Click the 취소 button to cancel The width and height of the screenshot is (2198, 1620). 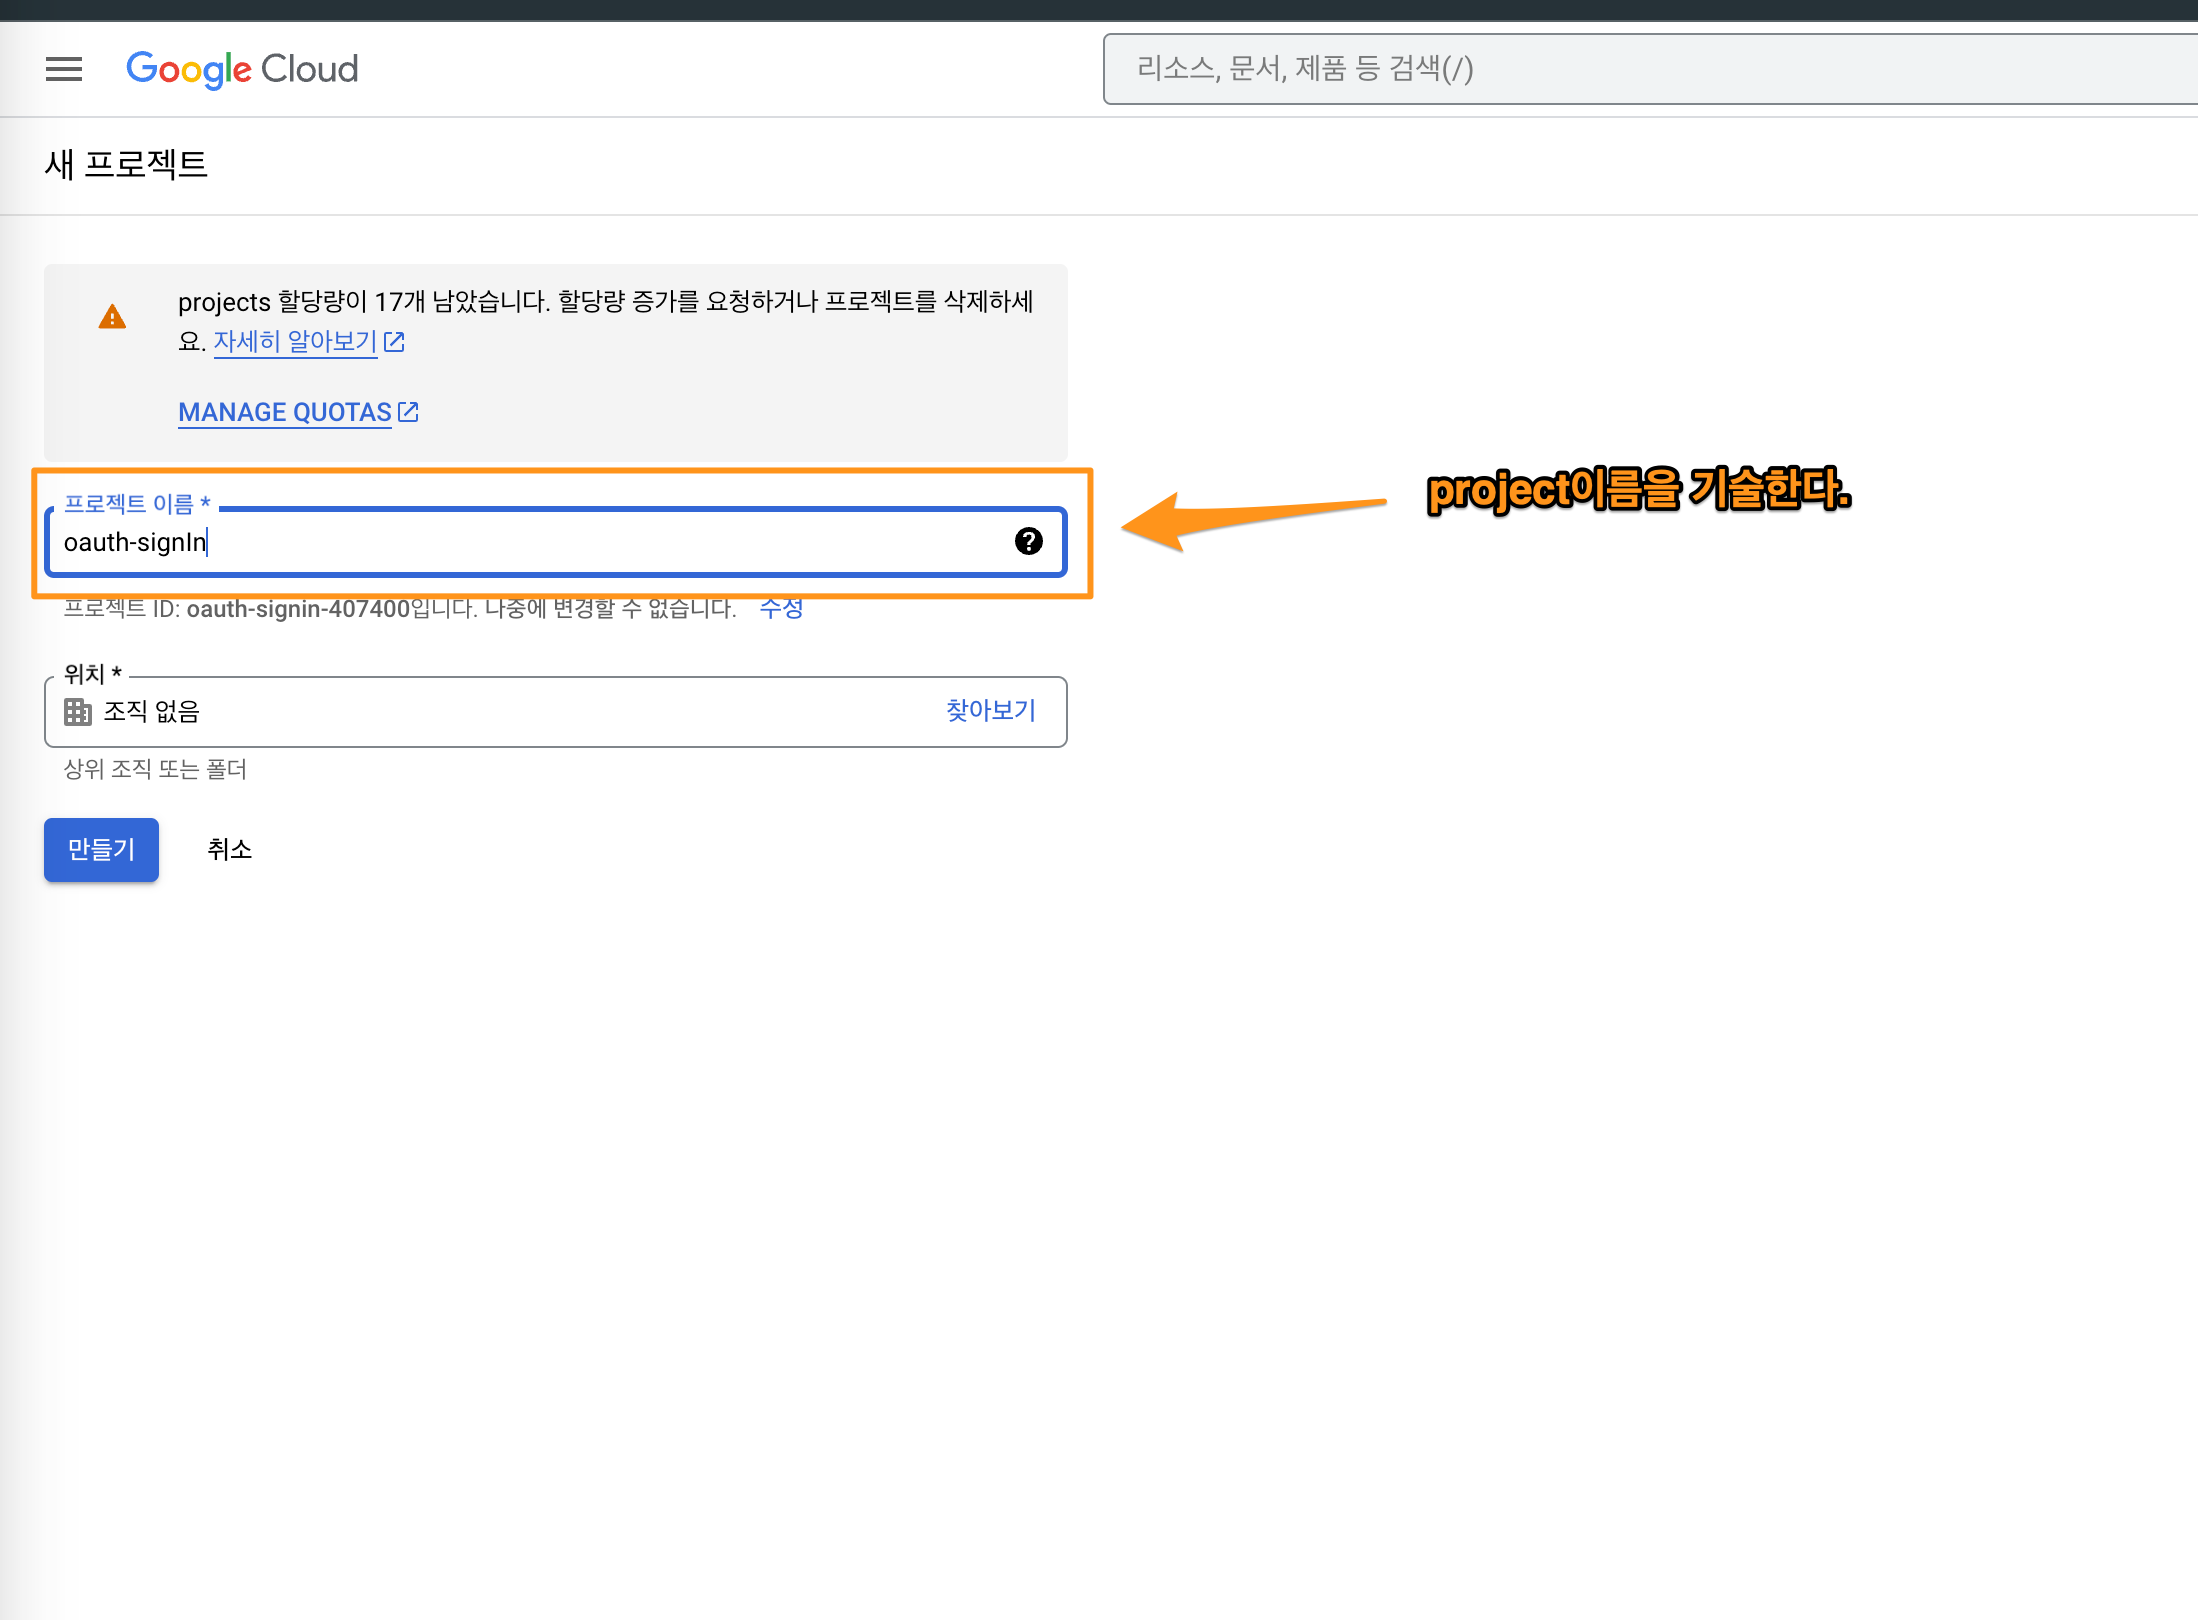pyautogui.click(x=229, y=849)
